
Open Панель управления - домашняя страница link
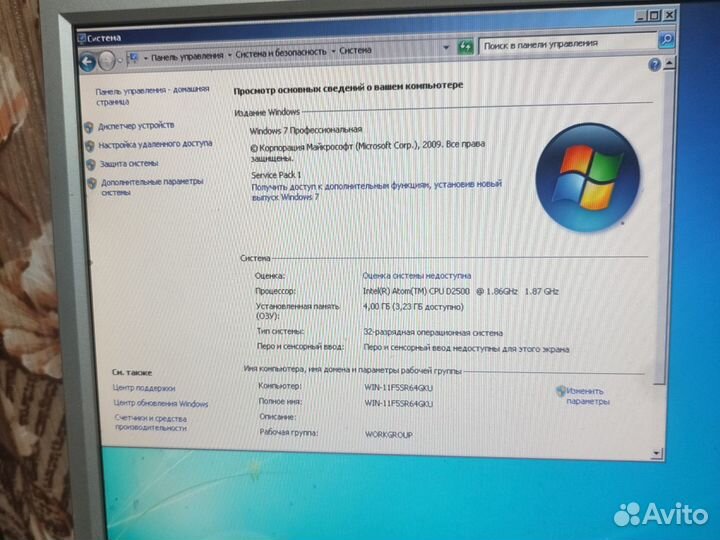click(x=153, y=95)
